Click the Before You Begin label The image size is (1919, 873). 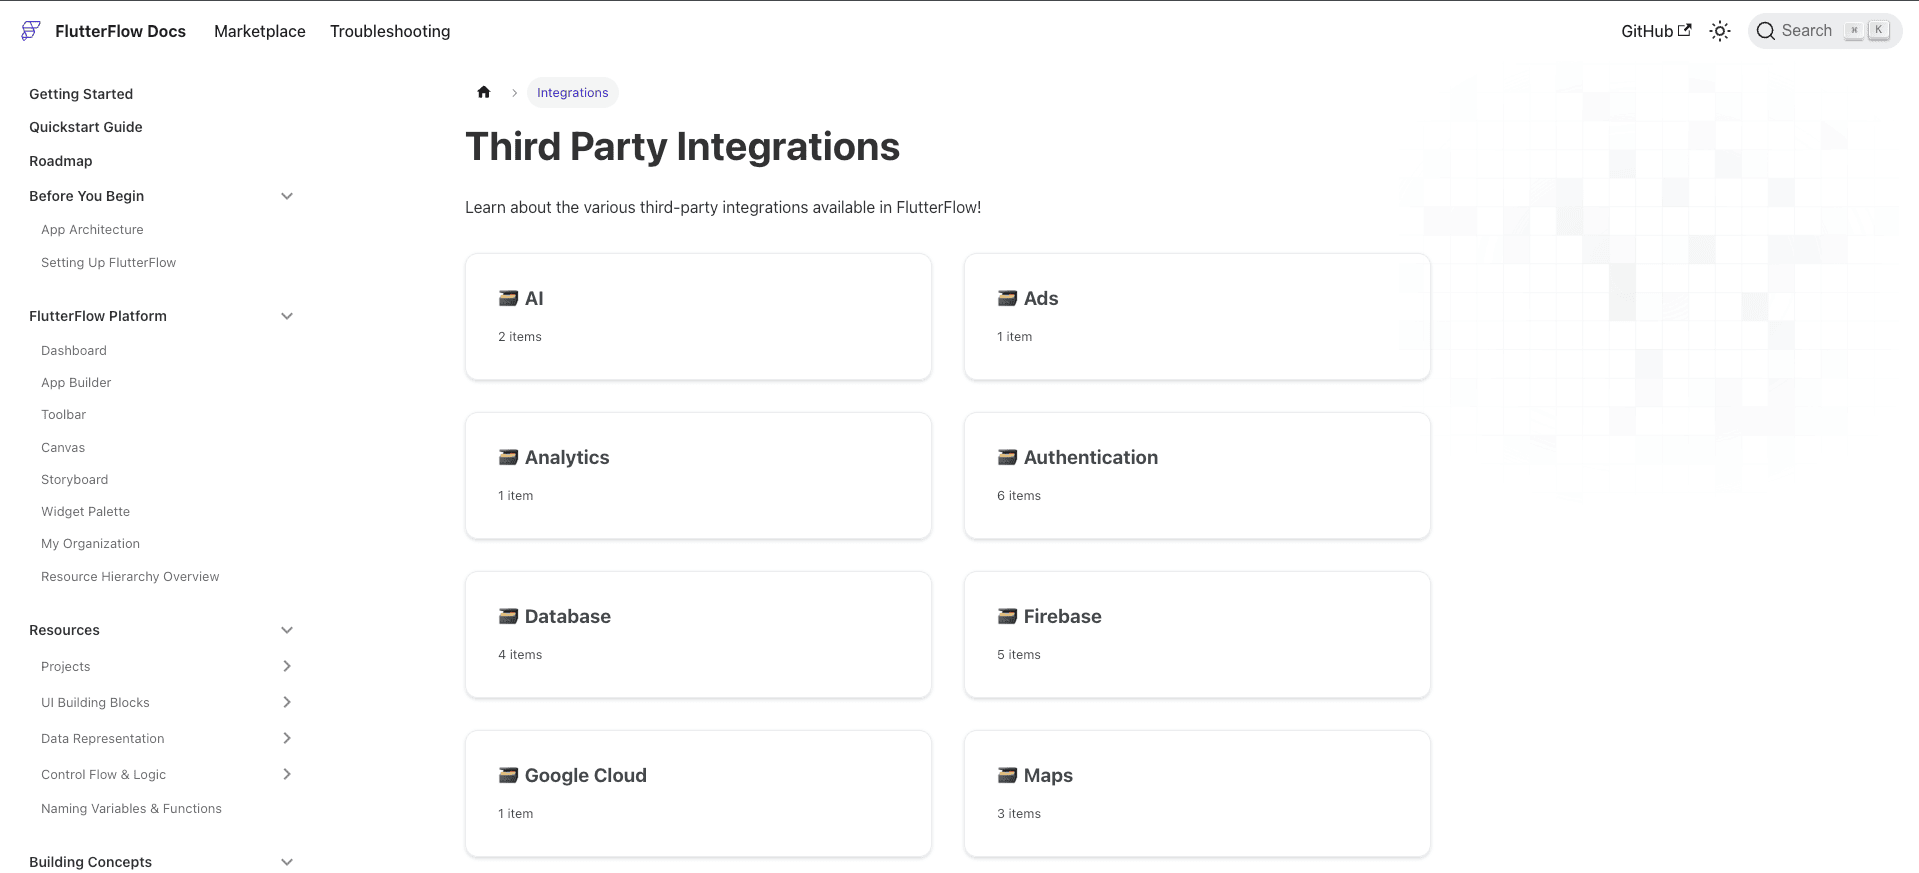(86, 196)
